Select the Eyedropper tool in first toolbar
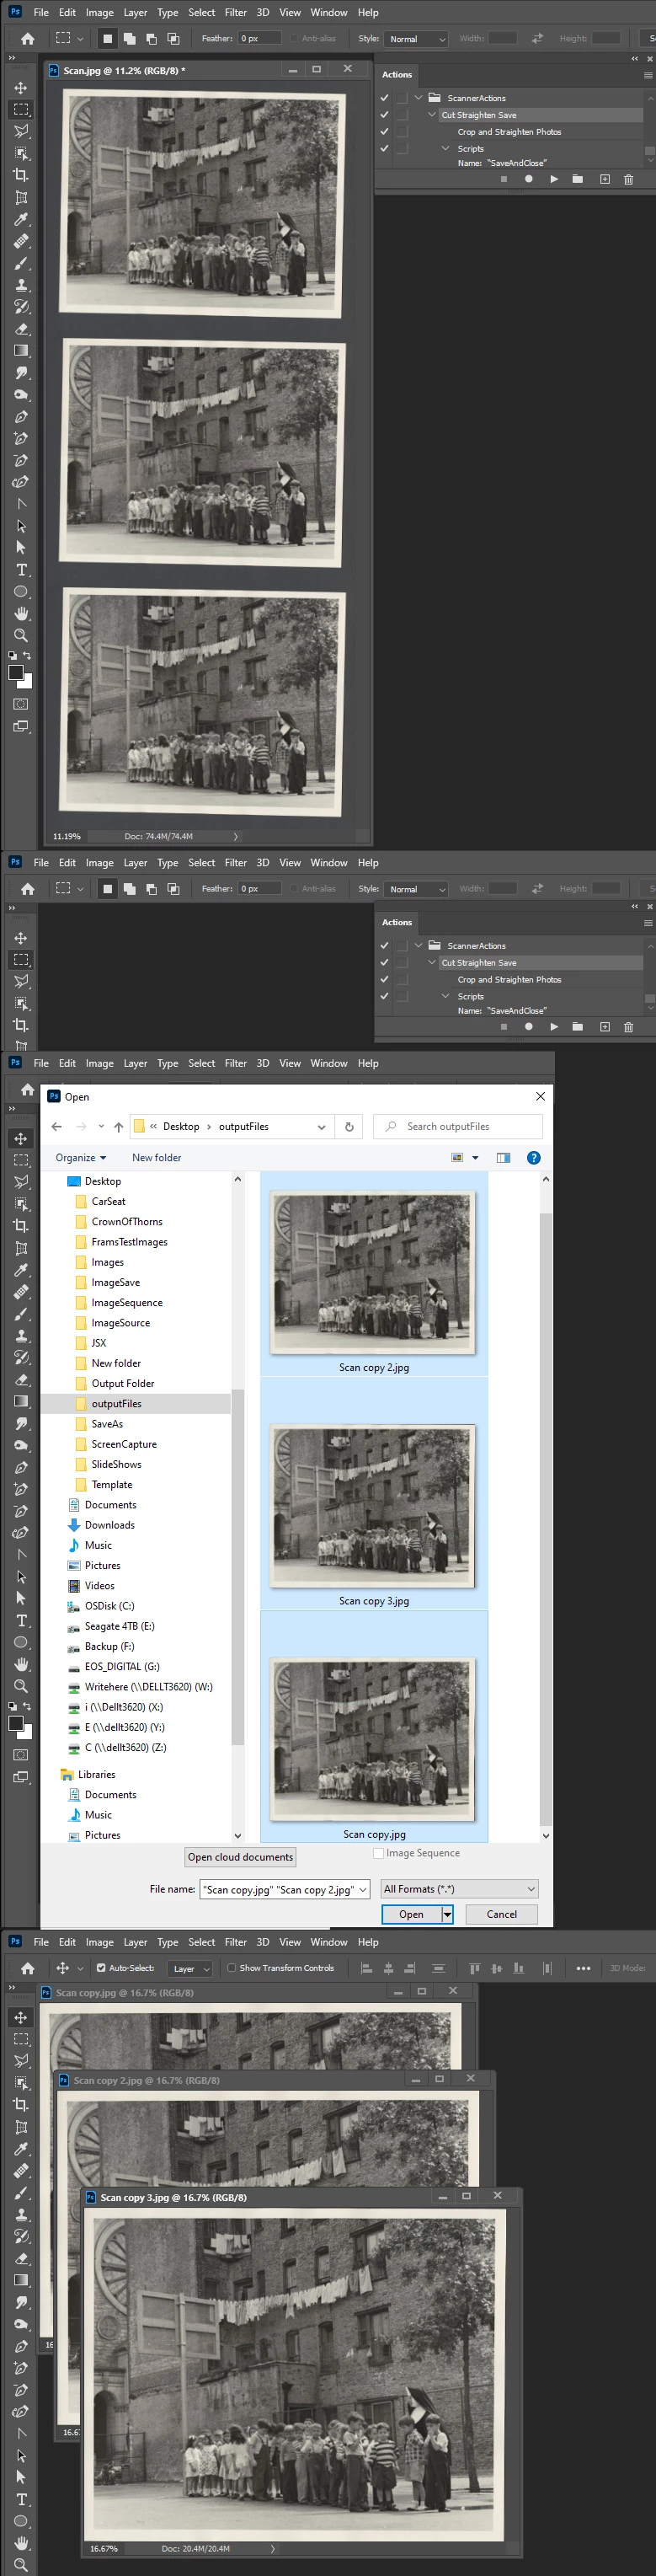This screenshot has height=2576, width=656. [21, 219]
